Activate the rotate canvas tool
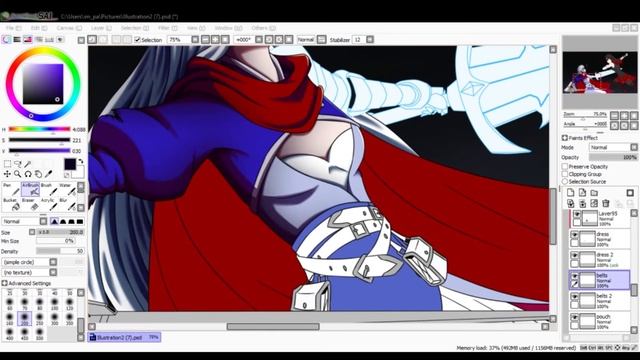 tap(28, 174)
